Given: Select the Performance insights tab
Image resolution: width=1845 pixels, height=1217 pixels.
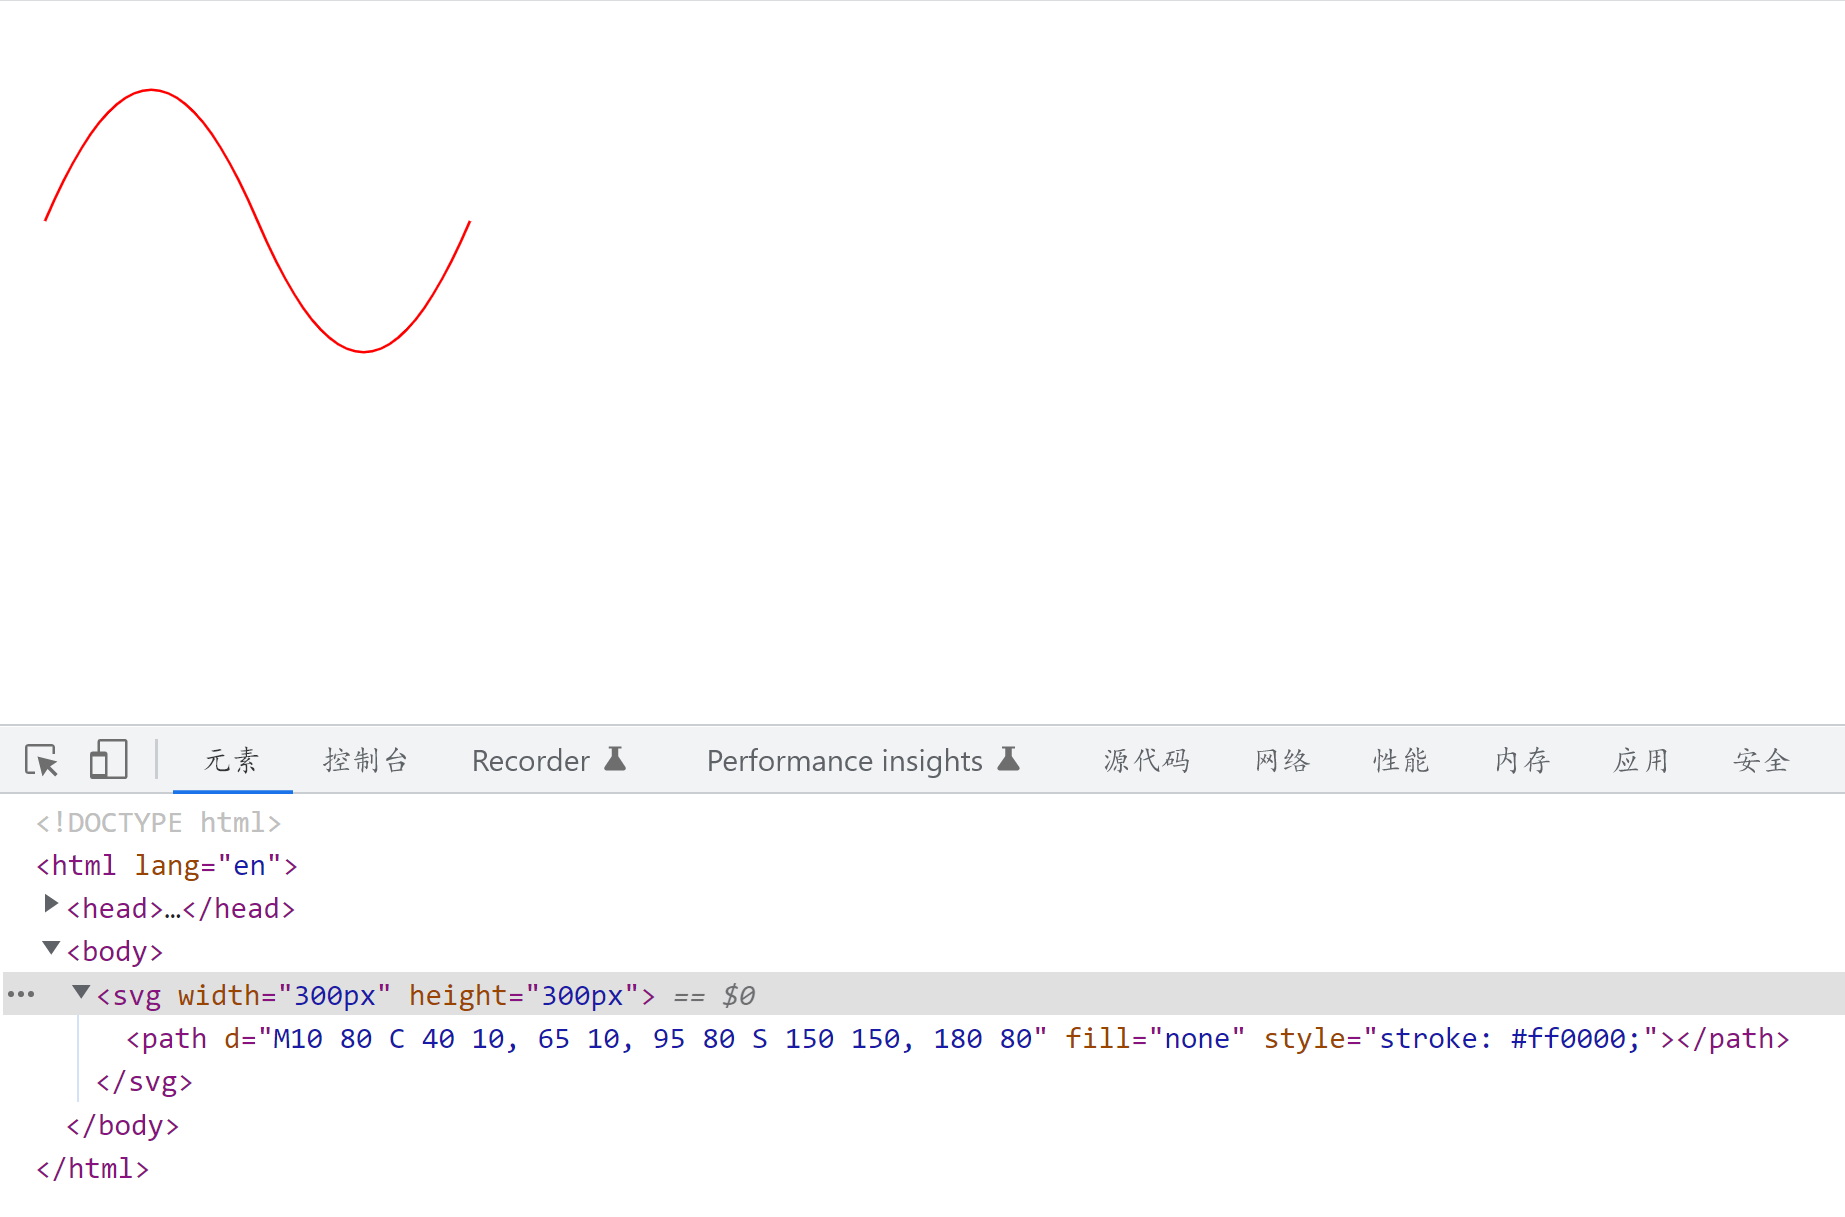Looking at the screenshot, I should pos(863,761).
